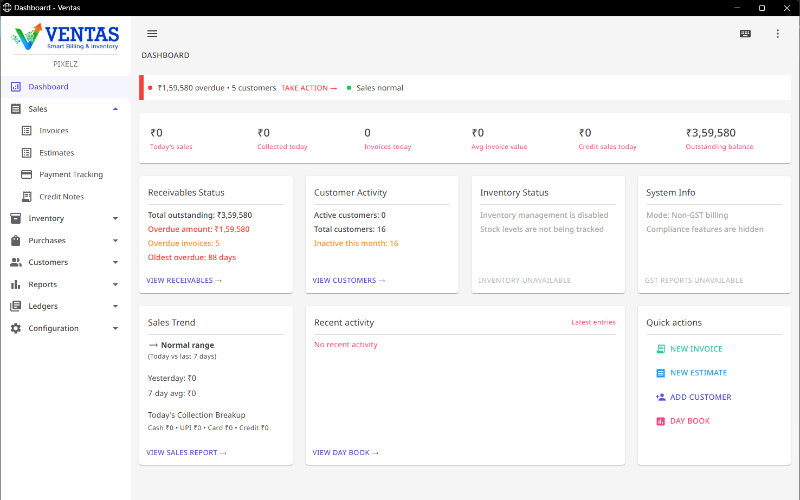This screenshot has width=800, height=500.
Task: Click the keyboard shortcuts icon
Action: 745,34
